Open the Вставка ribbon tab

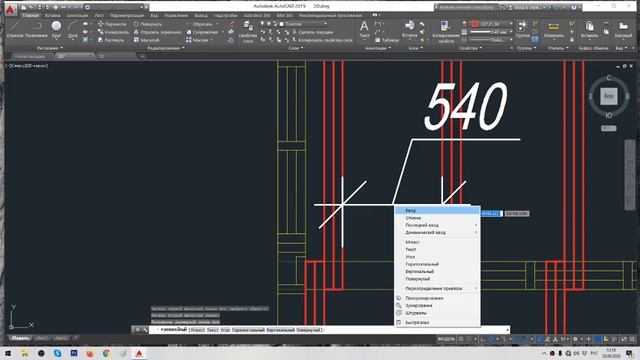pos(52,16)
